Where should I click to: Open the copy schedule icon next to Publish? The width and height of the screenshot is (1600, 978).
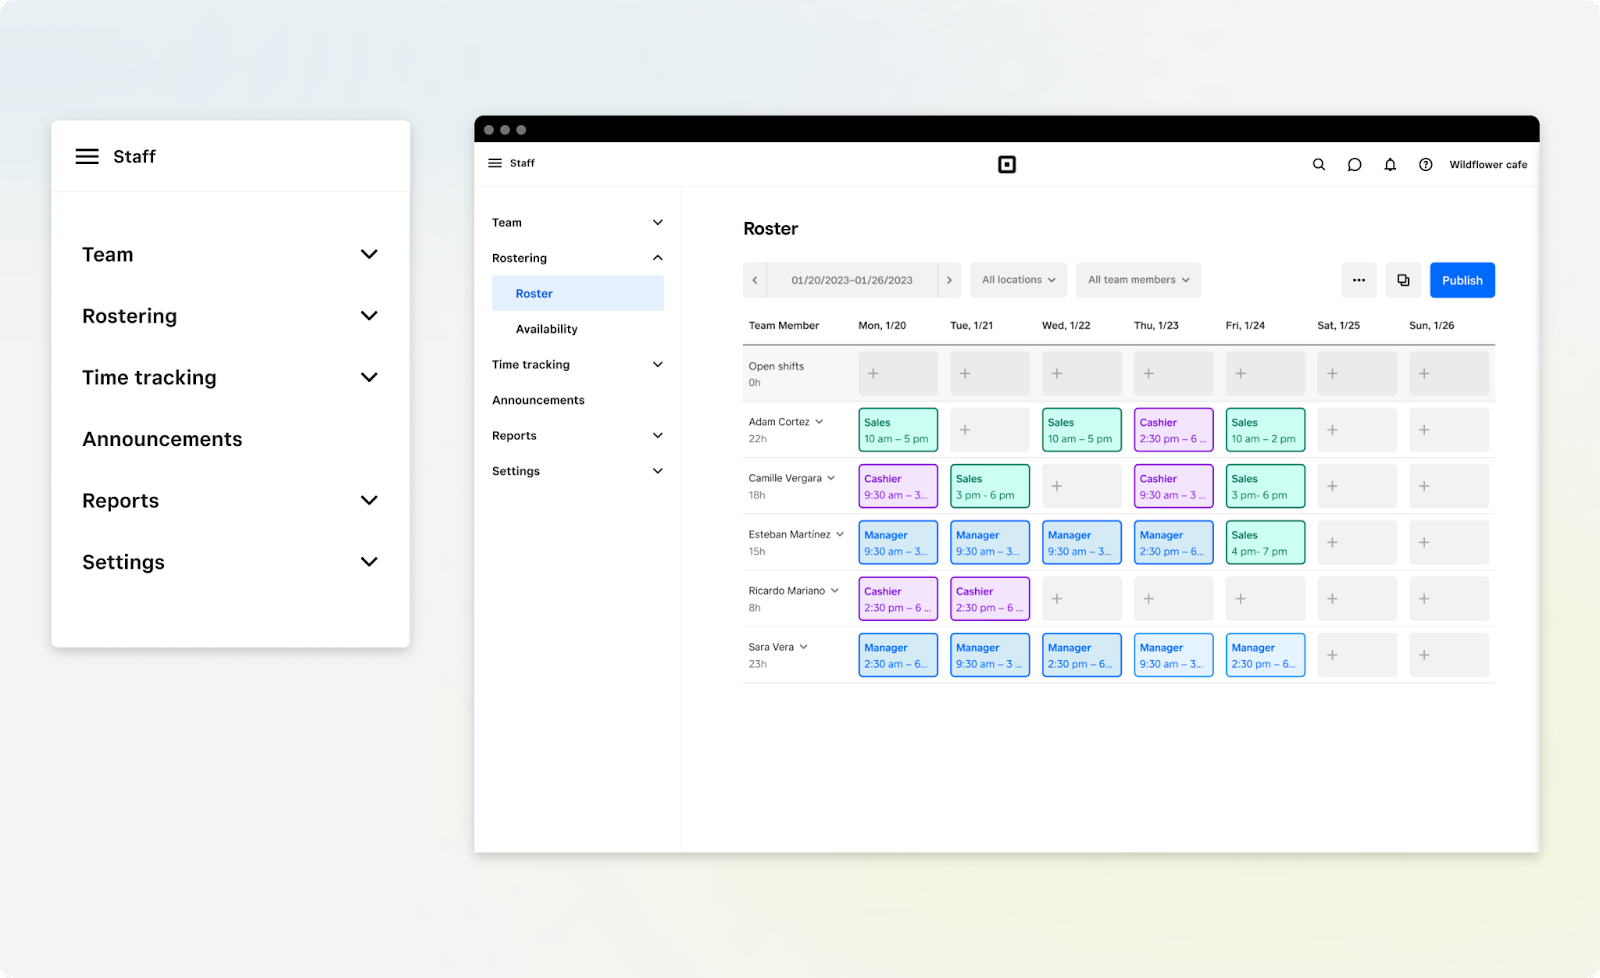tap(1402, 280)
